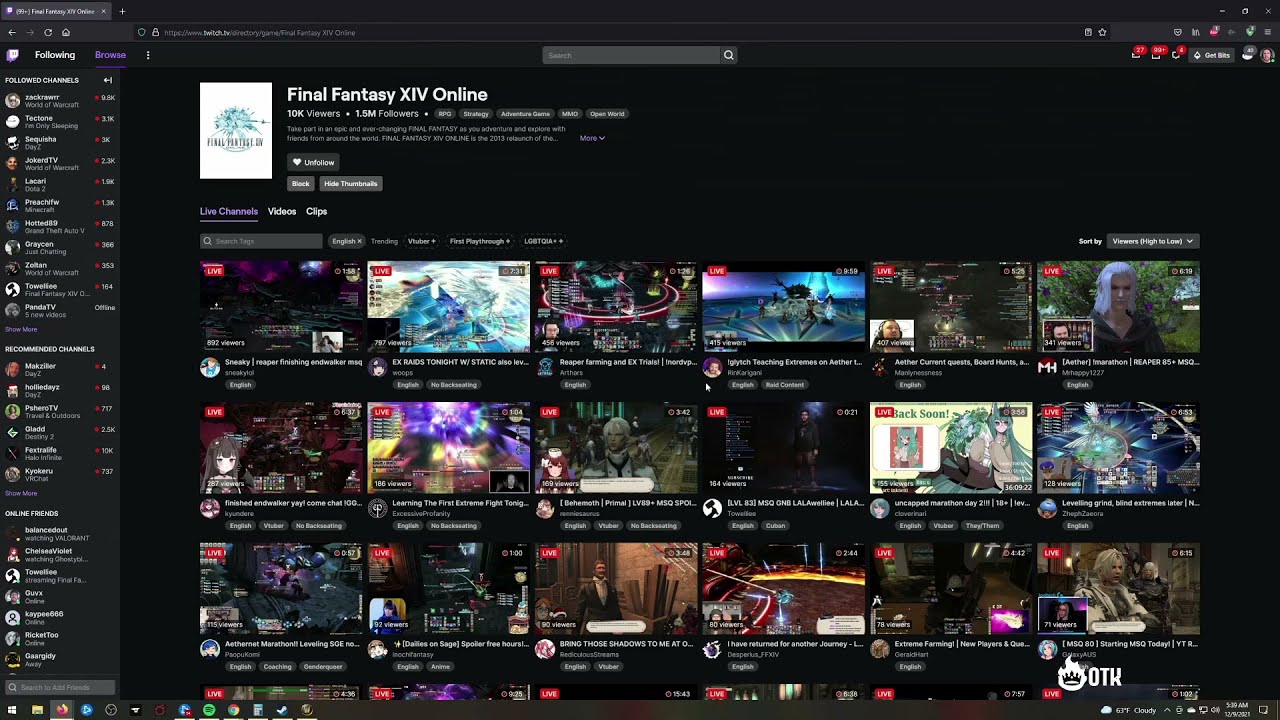1280x720 pixels.
Task: Add the First Playthrough tag filter
Action: coord(479,241)
